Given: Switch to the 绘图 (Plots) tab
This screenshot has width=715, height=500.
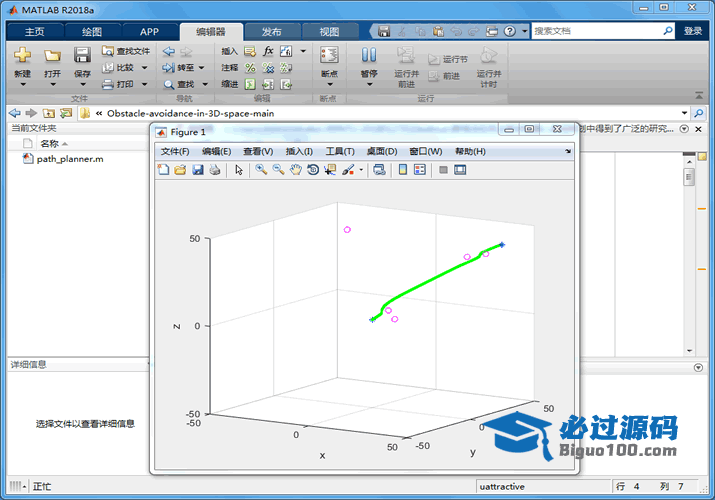Looking at the screenshot, I should pos(92,31).
